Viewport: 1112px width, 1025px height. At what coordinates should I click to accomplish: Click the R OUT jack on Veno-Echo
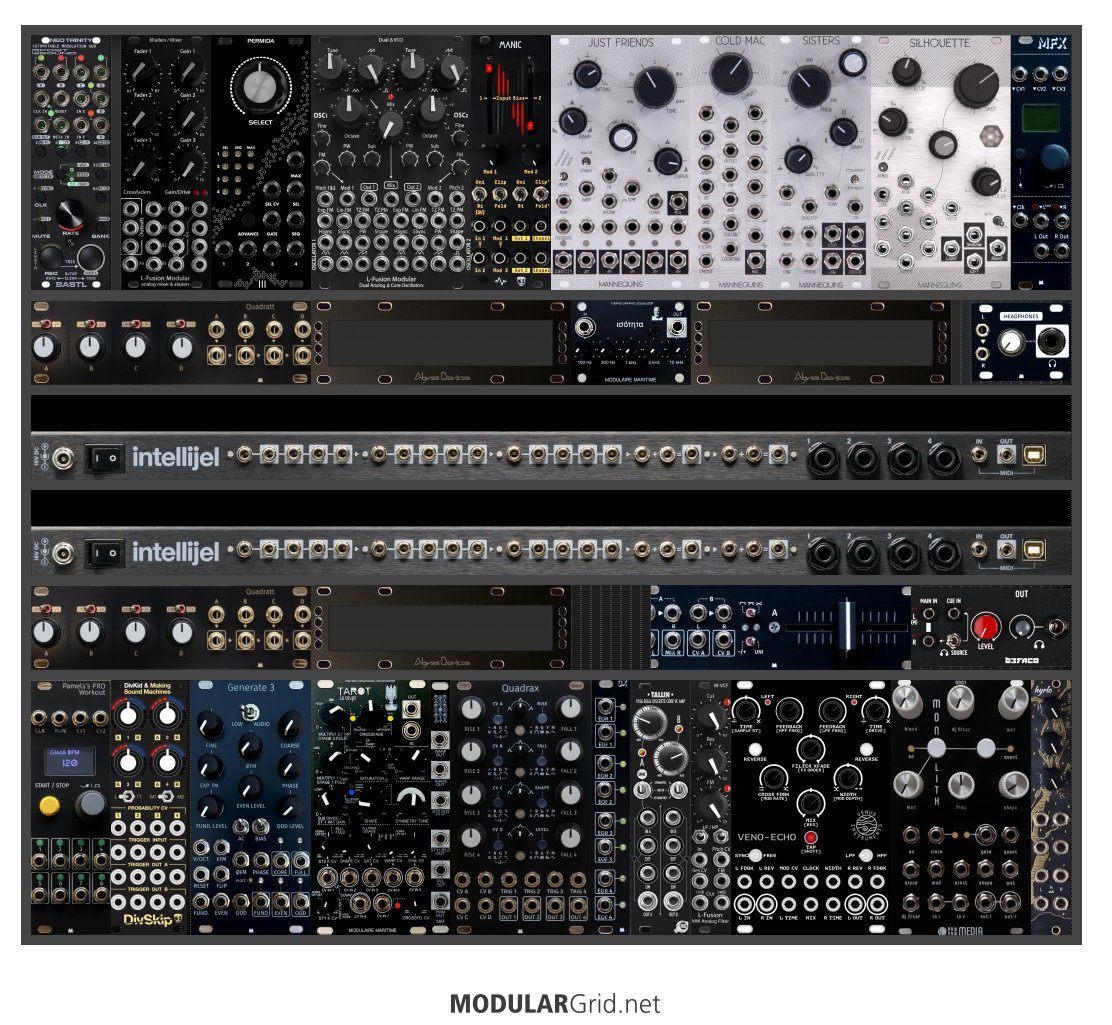point(877,904)
